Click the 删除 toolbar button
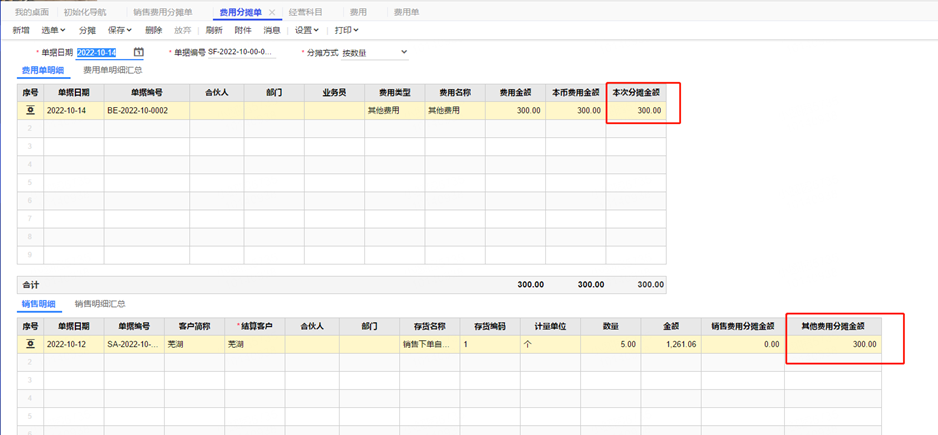The image size is (938, 435). (153, 30)
